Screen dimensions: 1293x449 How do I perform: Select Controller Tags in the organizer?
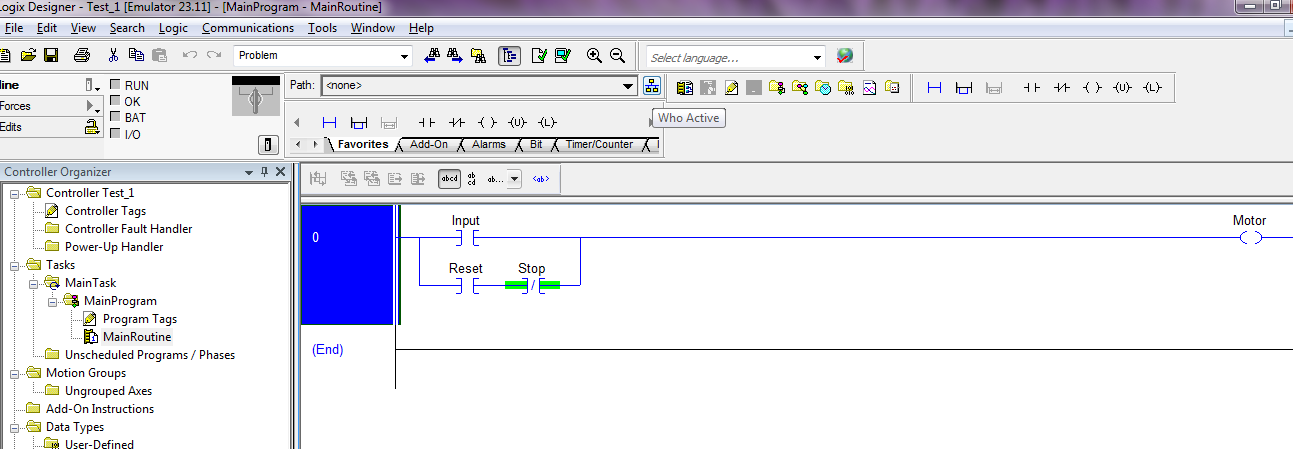click(x=105, y=211)
